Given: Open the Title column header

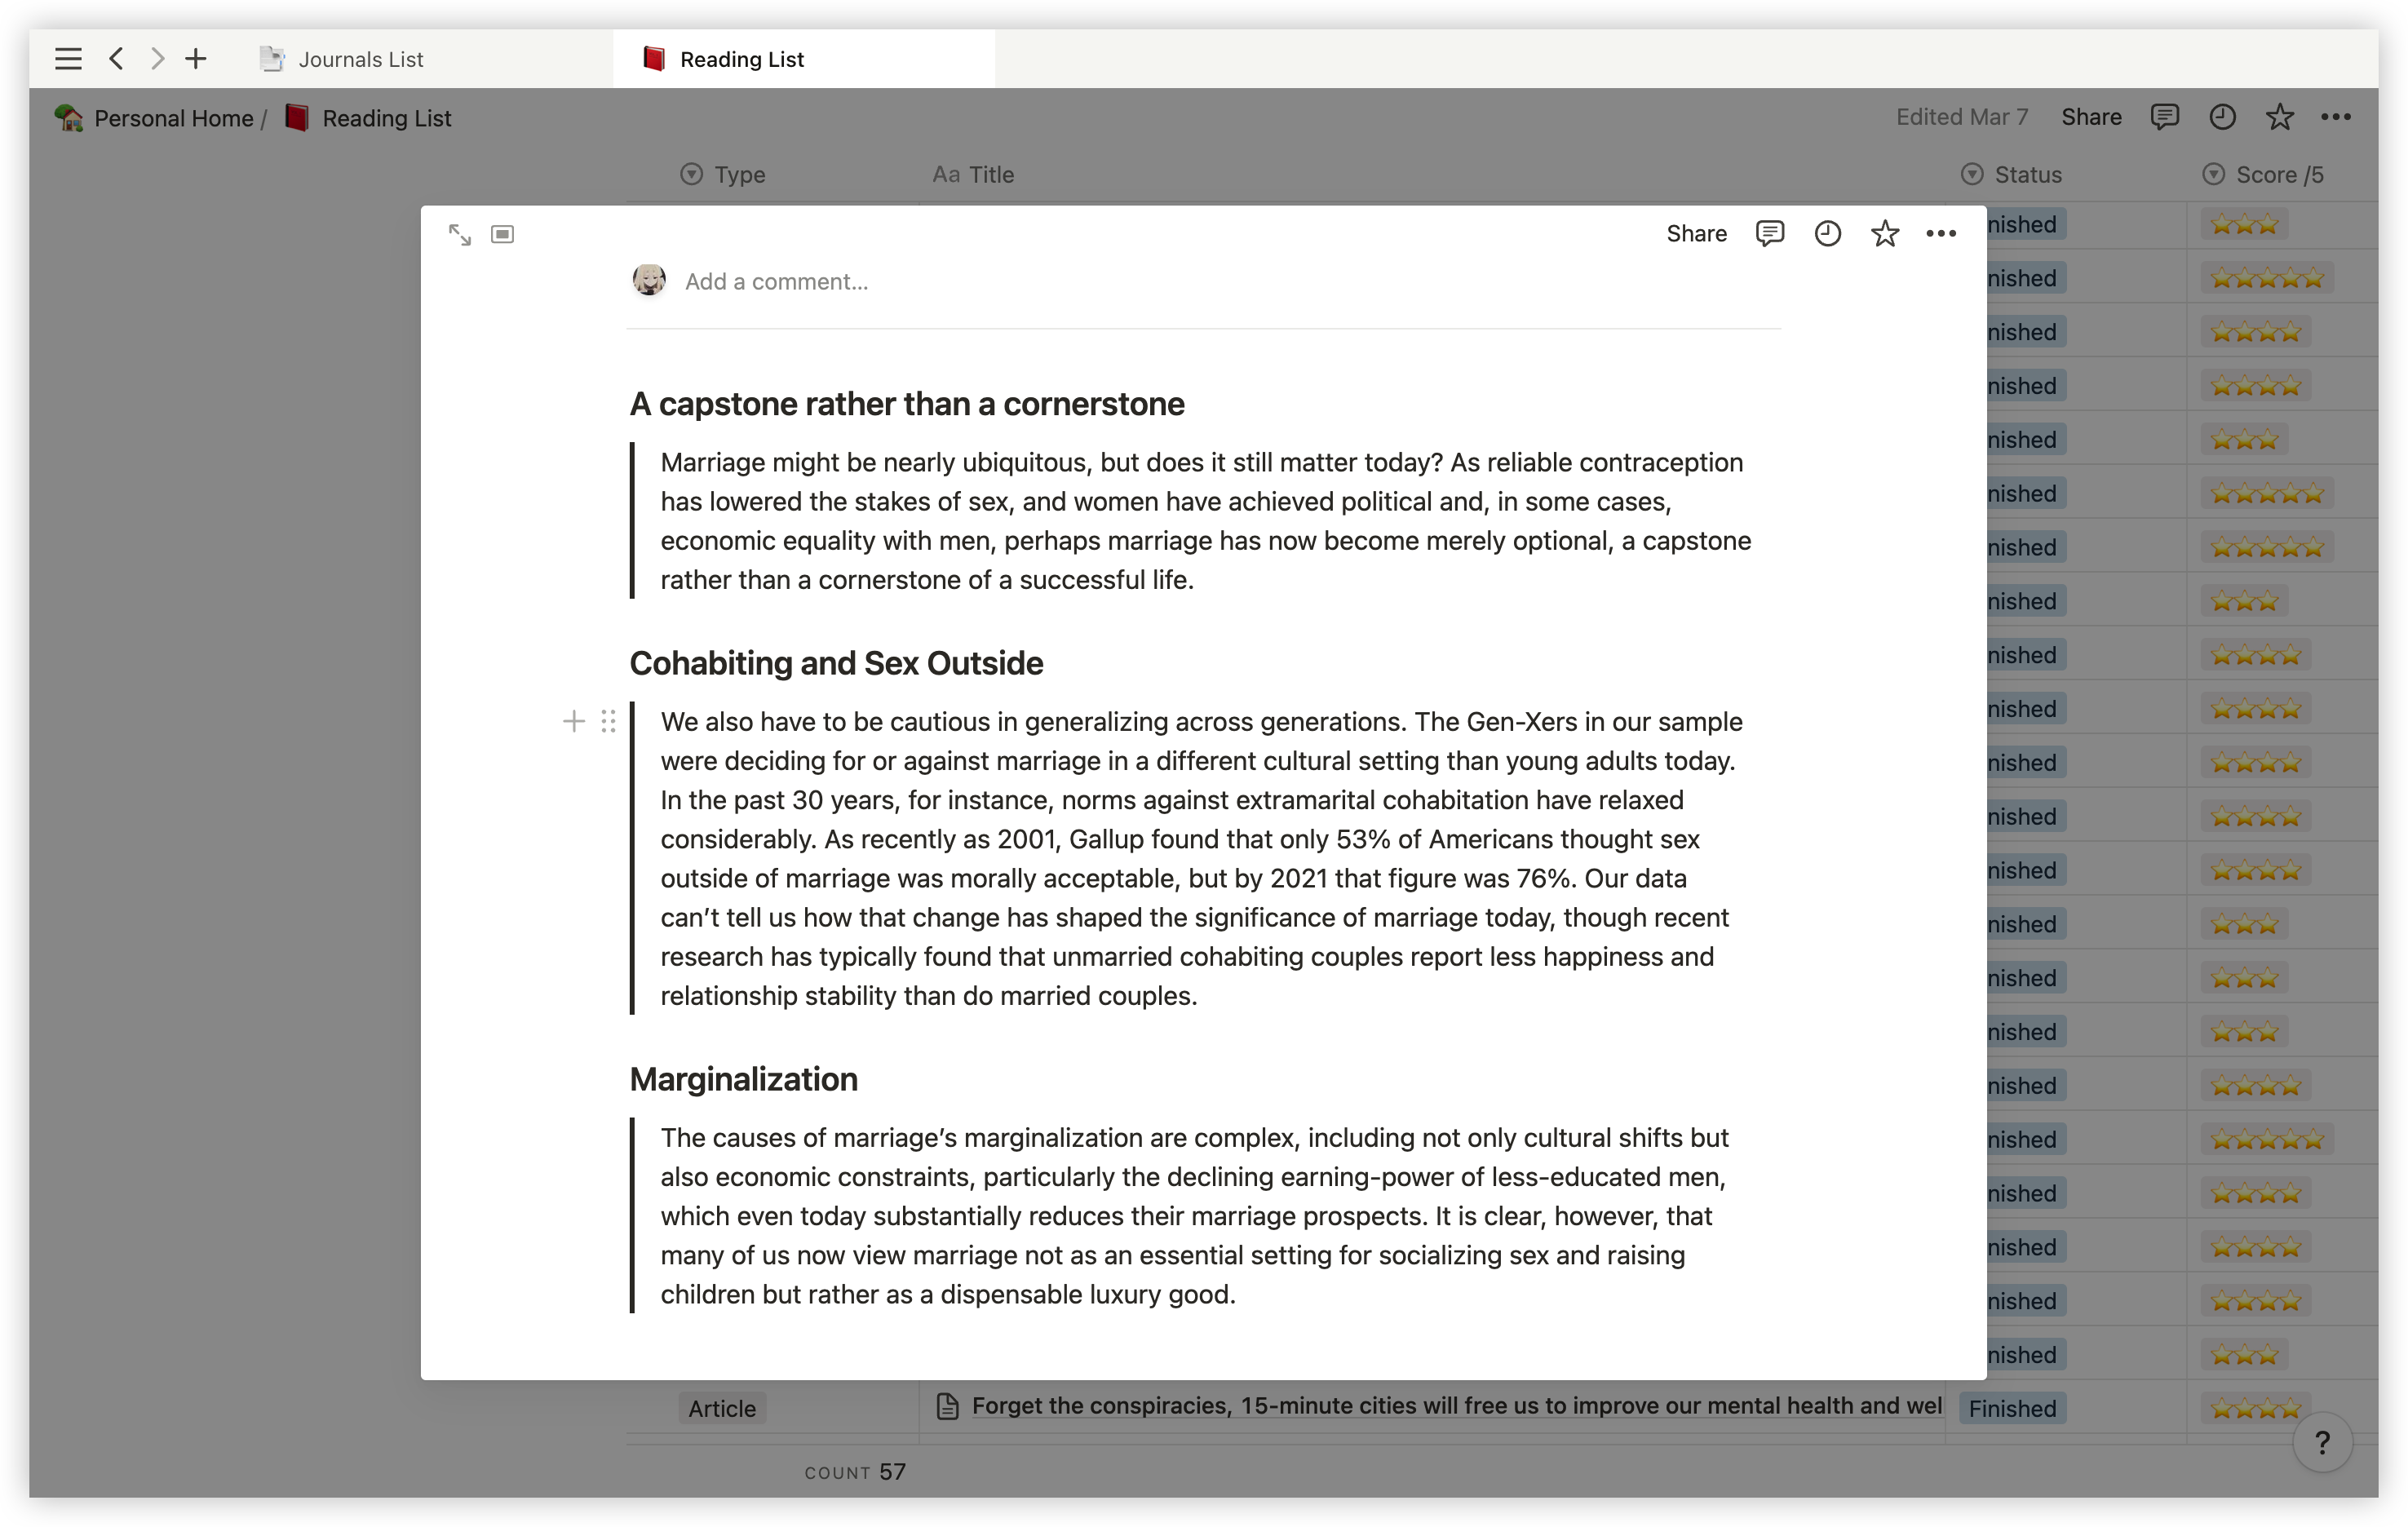Looking at the screenshot, I should (x=974, y=174).
